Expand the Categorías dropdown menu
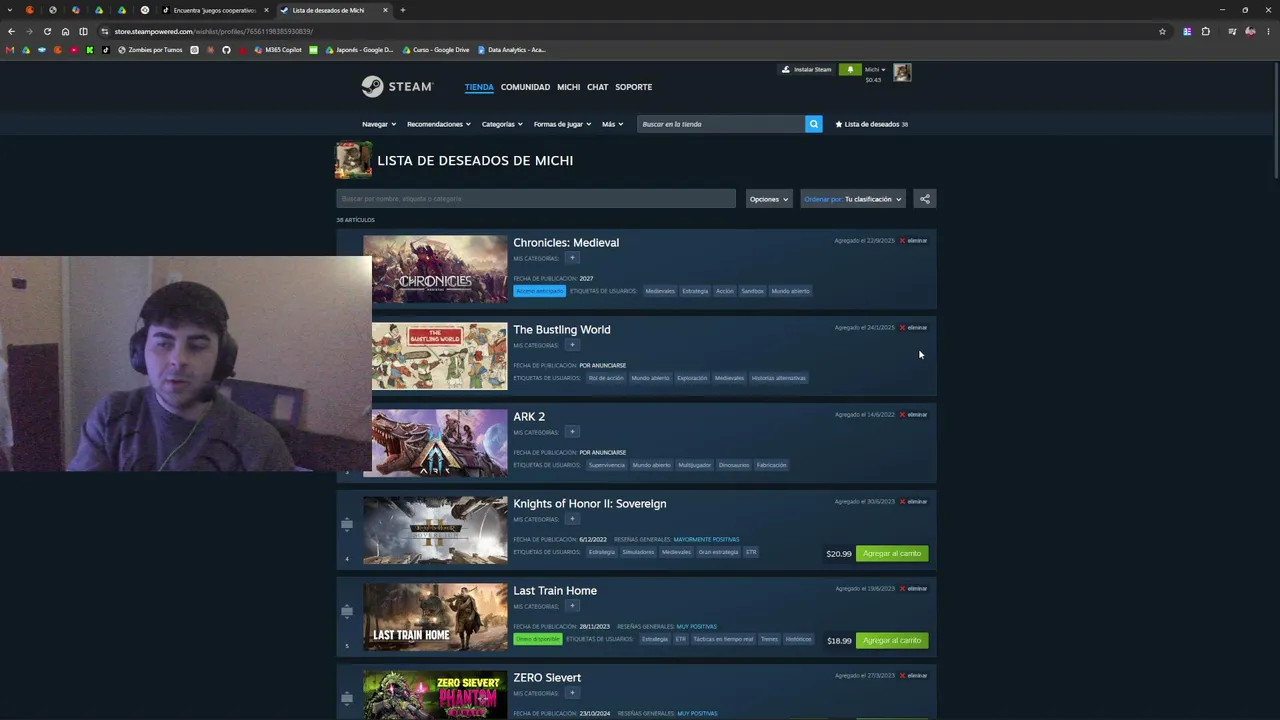Image resolution: width=1280 pixels, height=720 pixels. [x=502, y=124]
